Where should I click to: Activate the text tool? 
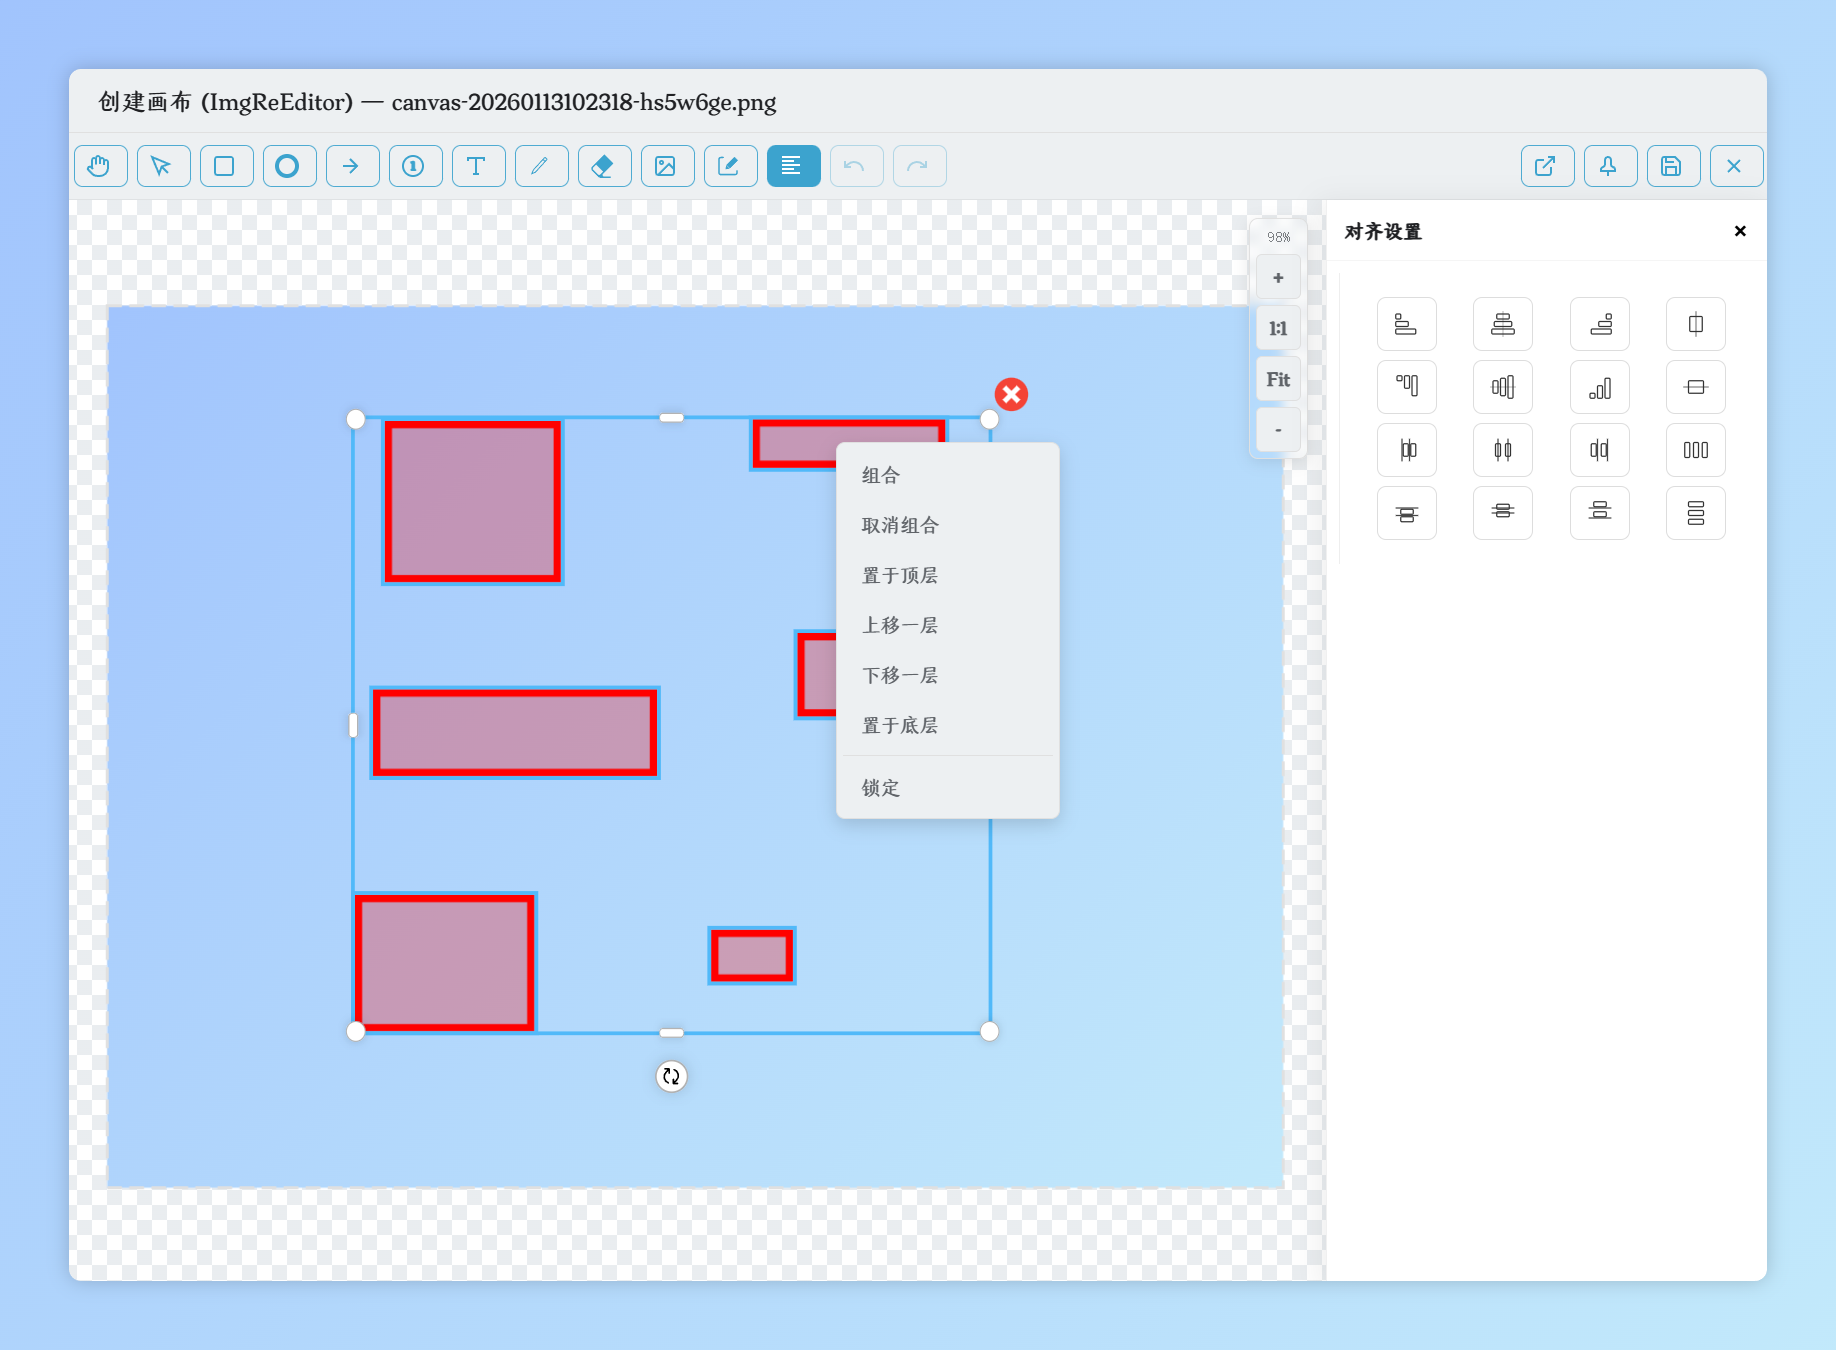click(479, 166)
